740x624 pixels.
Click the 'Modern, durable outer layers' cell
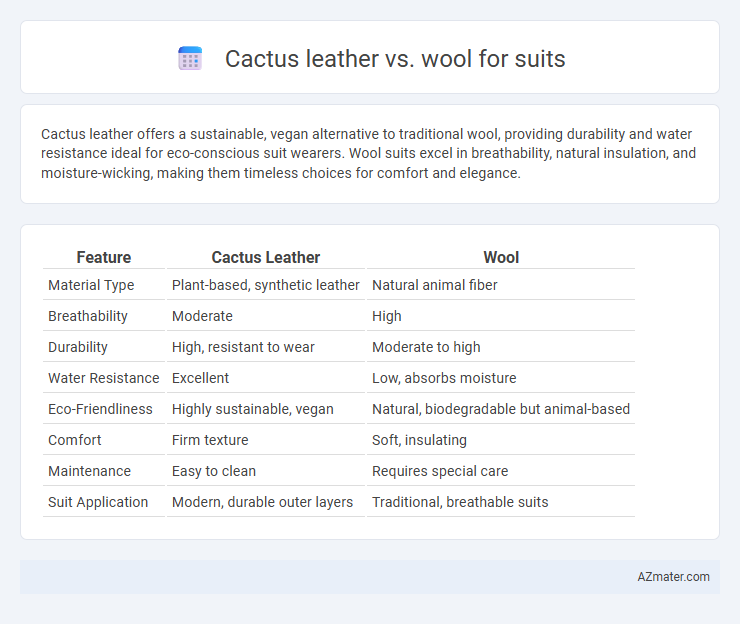click(x=262, y=502)
